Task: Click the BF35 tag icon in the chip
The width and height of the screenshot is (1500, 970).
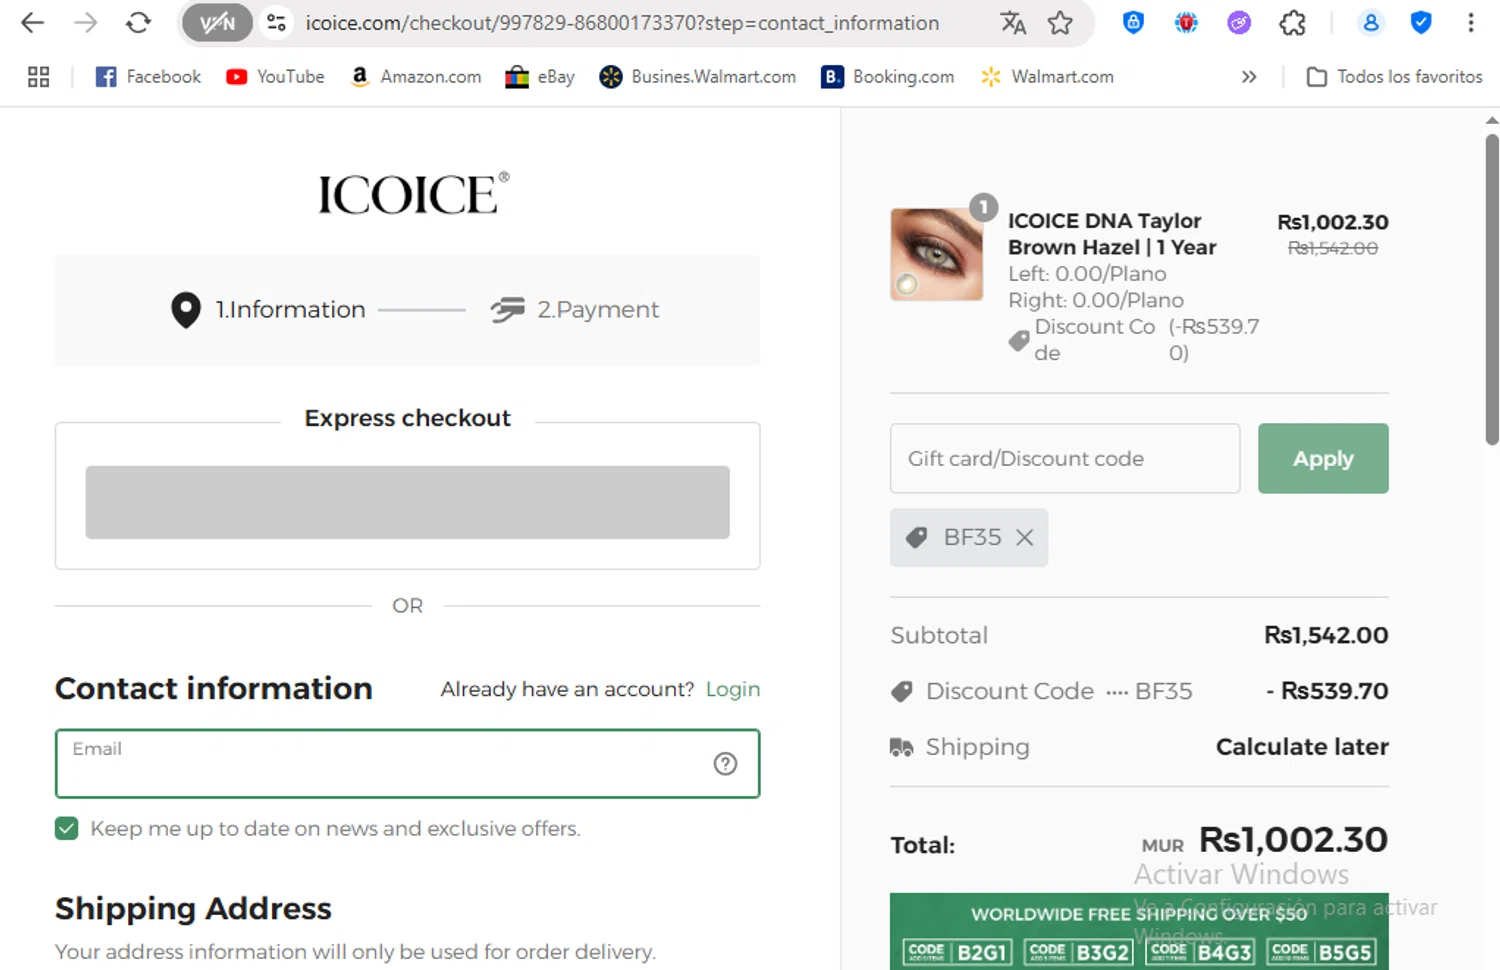Action: (916, 538)
